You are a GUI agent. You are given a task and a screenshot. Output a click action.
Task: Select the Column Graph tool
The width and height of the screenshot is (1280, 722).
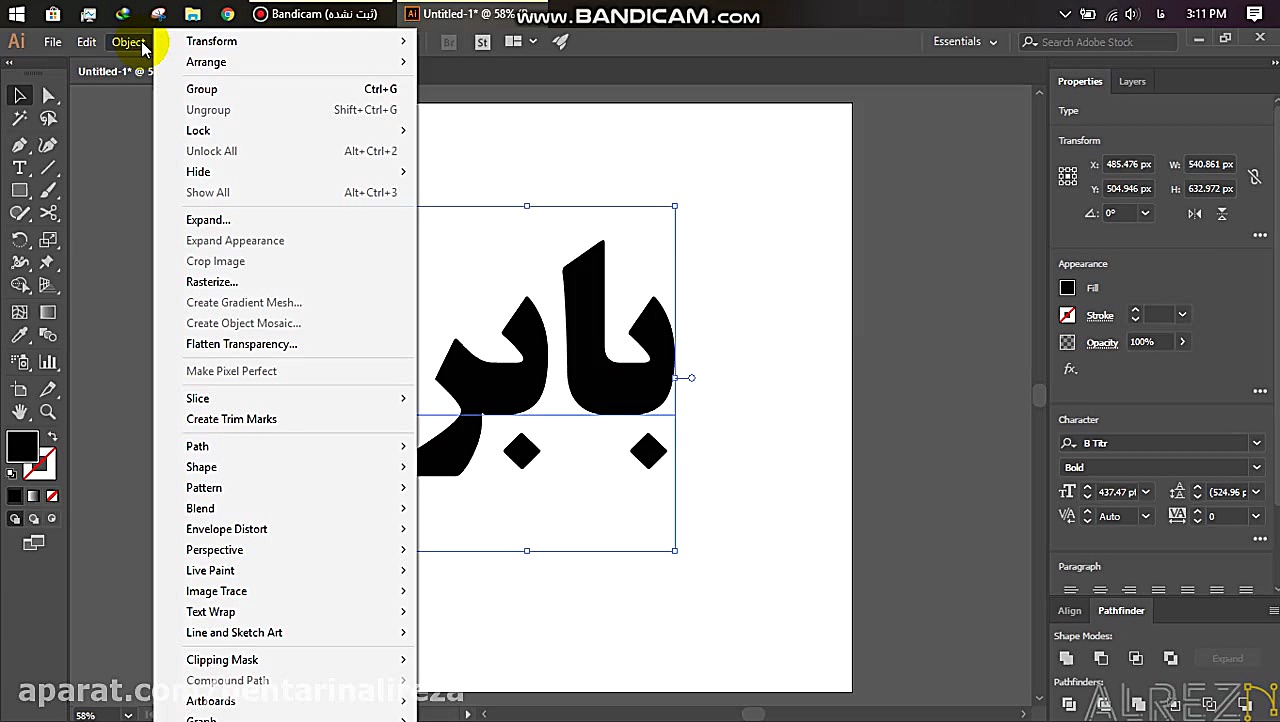point(48,362)
